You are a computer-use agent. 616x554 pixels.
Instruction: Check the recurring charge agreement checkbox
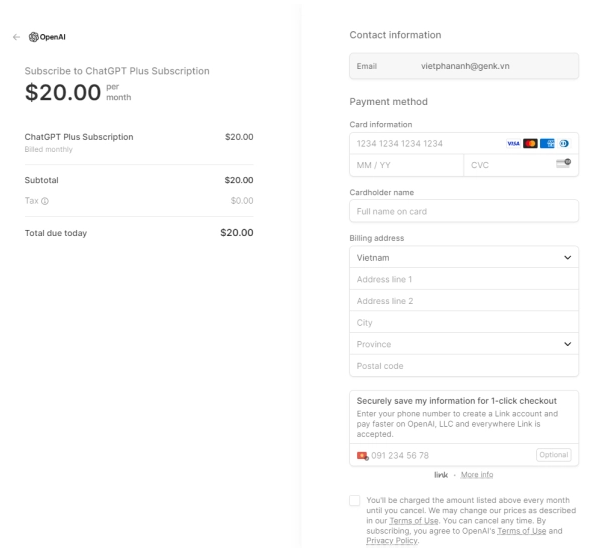[354, 501]
